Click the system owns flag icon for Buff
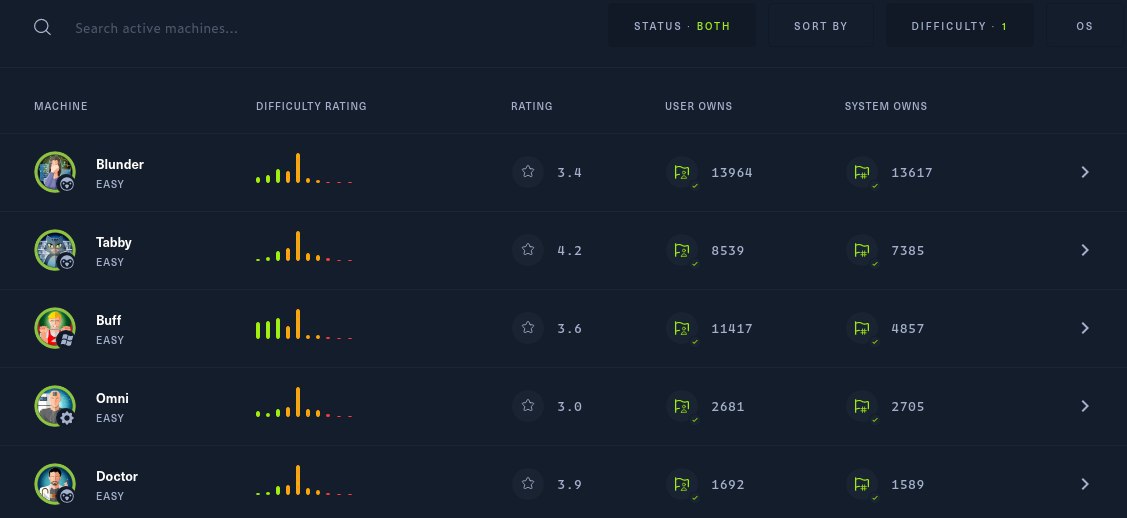 [x=861, y=328]
